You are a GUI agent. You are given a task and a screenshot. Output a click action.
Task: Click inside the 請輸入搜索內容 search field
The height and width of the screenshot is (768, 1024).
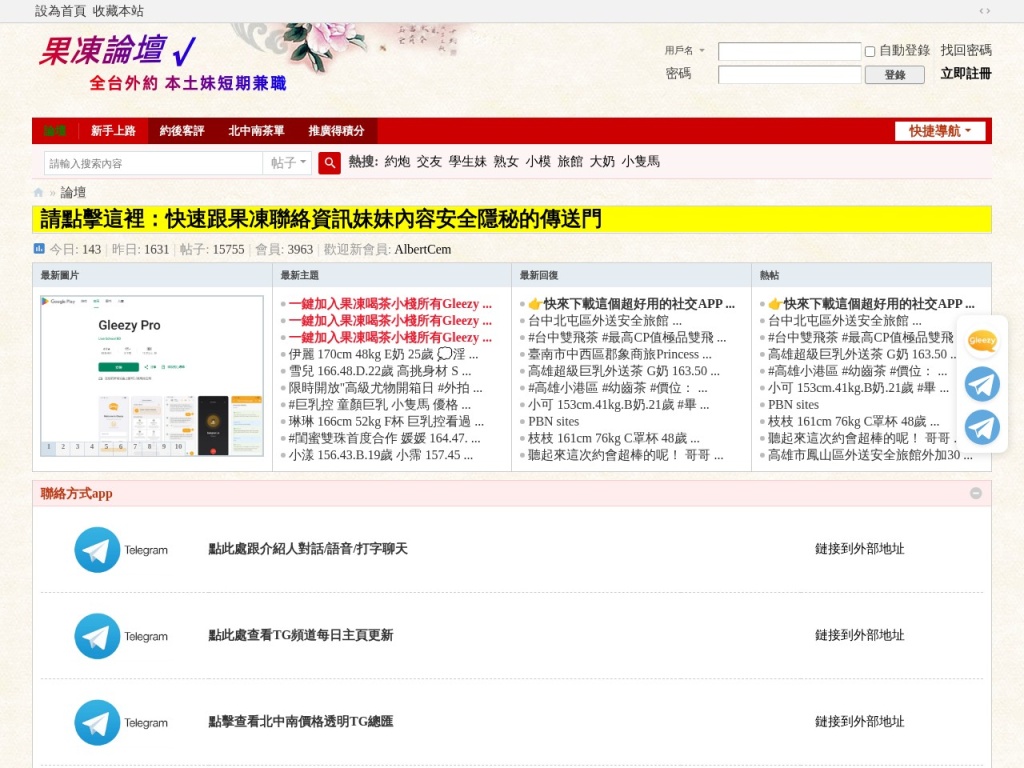152,163
